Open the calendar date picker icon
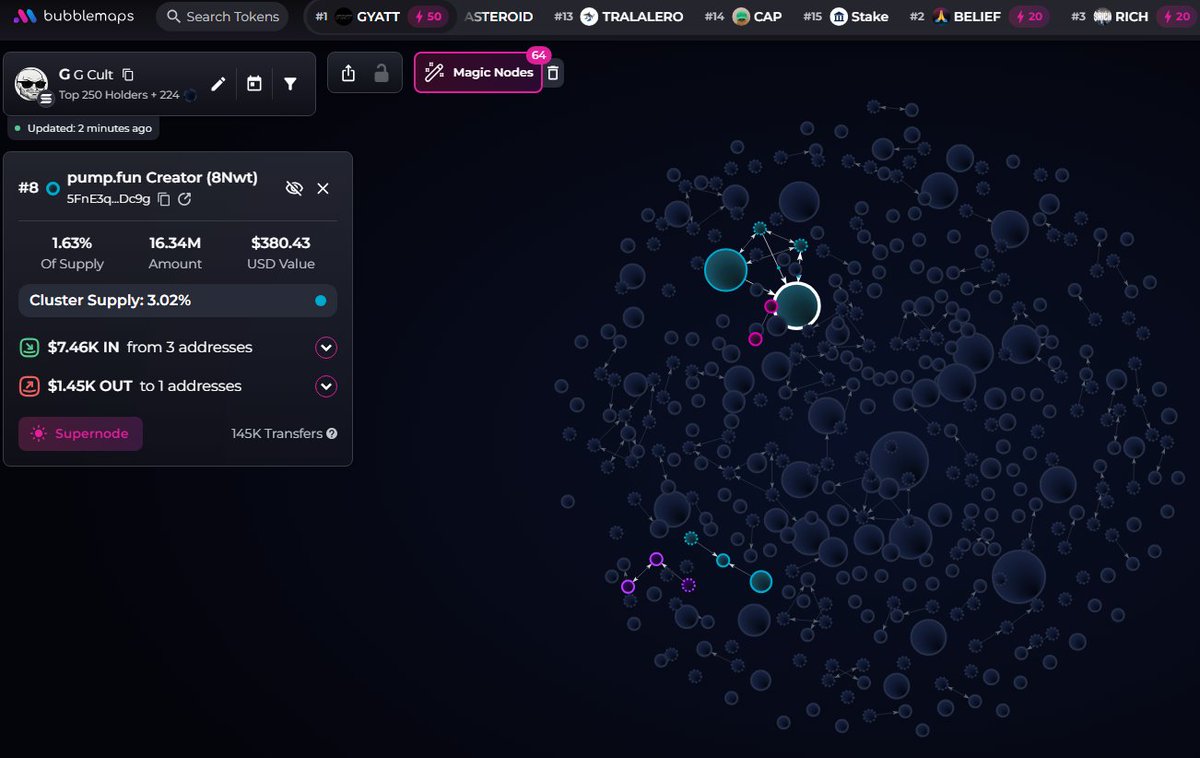The height and width of the screenshot is (758, 1200). (x=254, y=84)
